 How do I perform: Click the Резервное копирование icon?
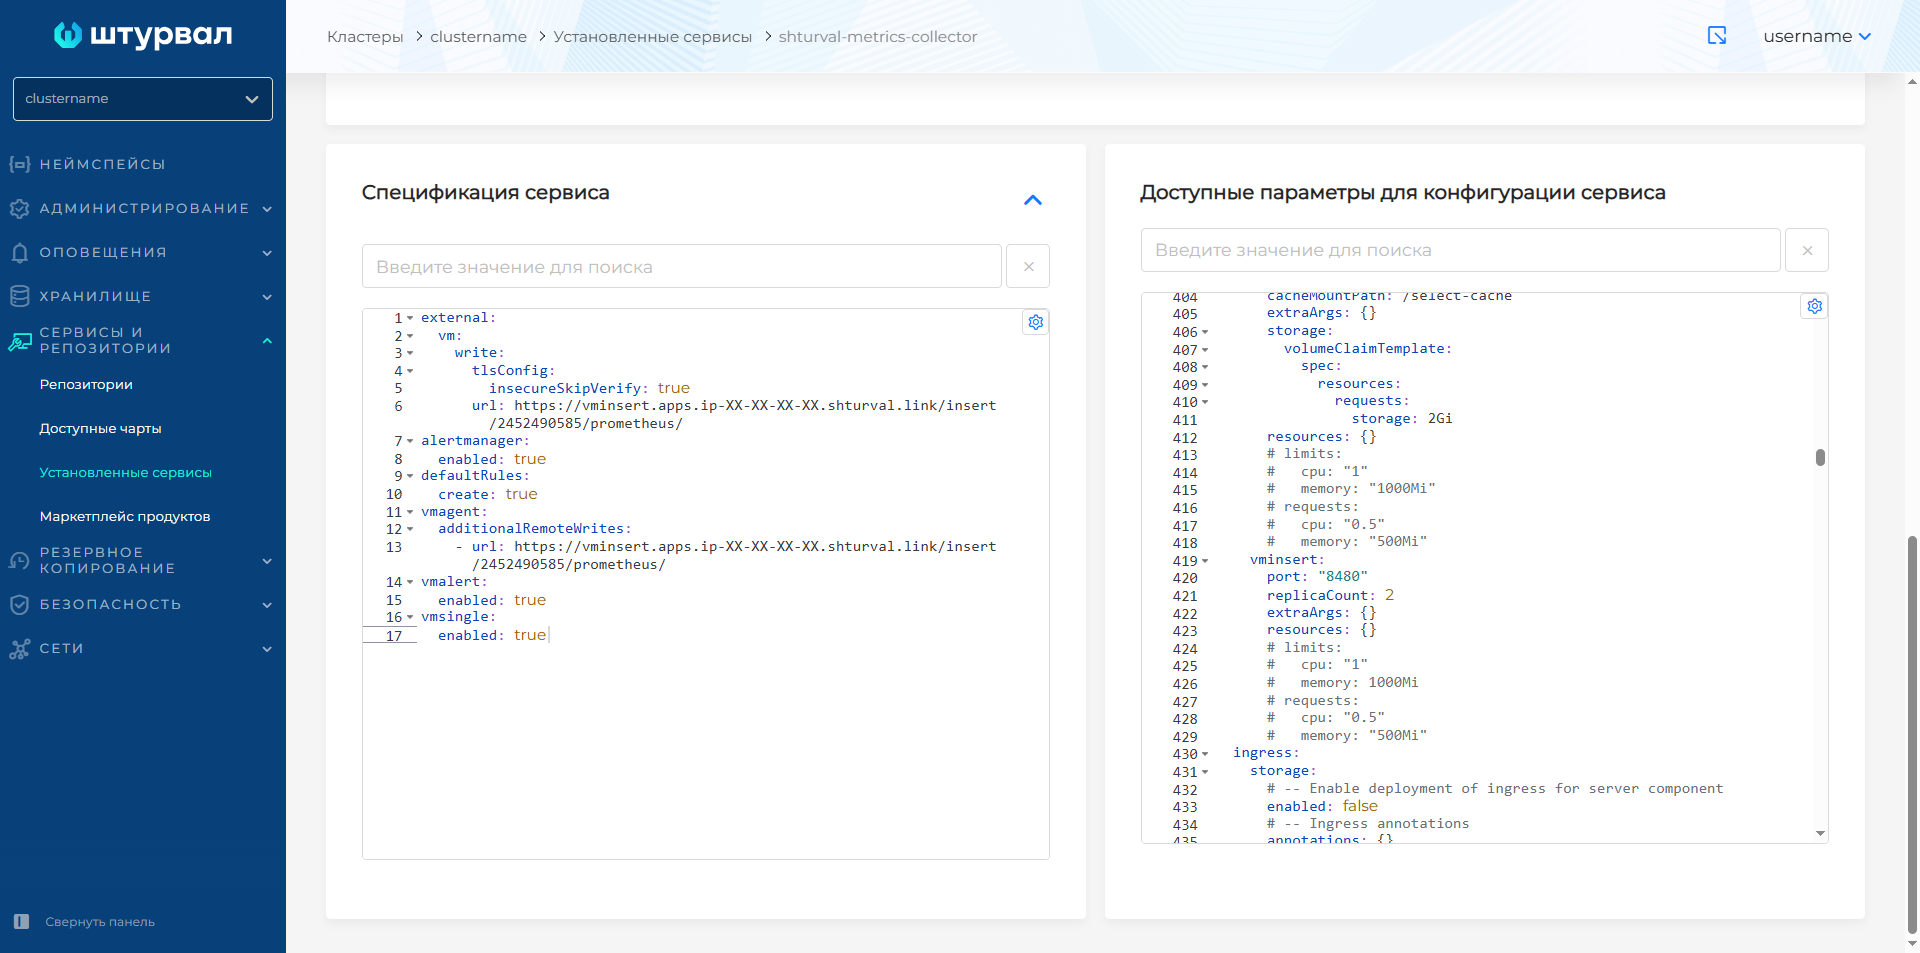coord(19,560)
